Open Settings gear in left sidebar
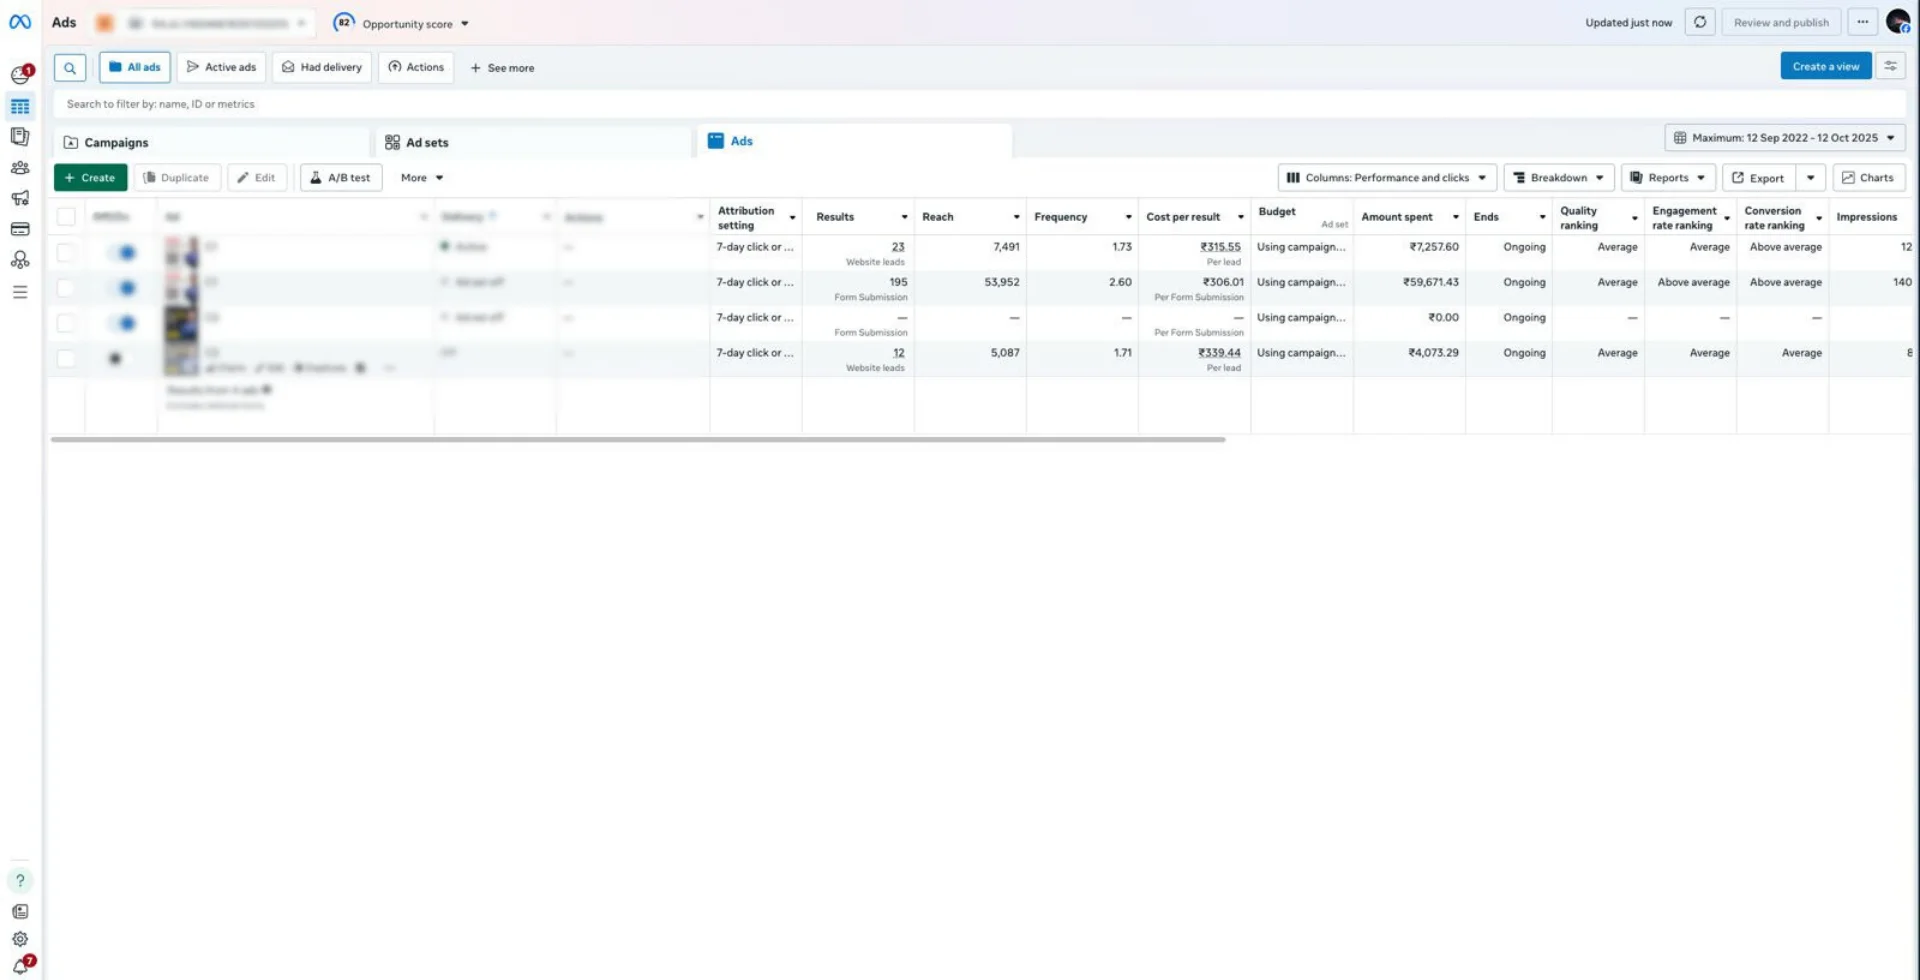Screen dimensions: 1920x980 point(20,939)
